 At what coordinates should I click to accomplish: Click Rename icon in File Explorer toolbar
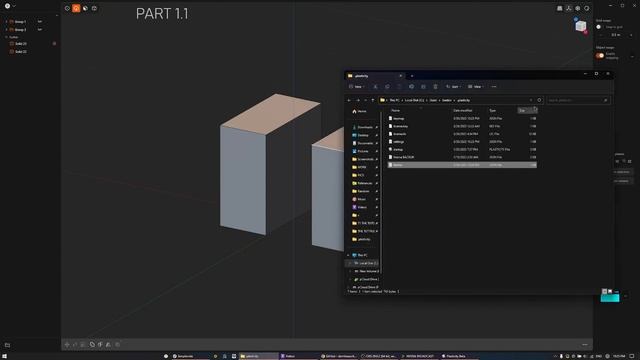point(411,87)
